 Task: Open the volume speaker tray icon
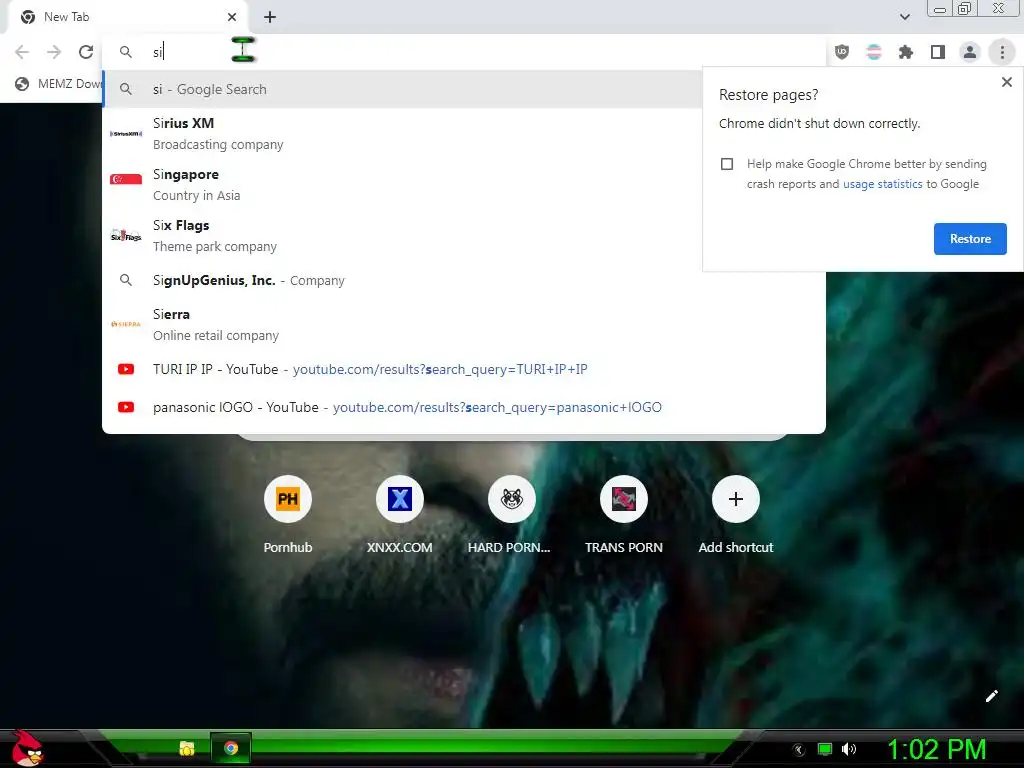[x=849, y=749]
